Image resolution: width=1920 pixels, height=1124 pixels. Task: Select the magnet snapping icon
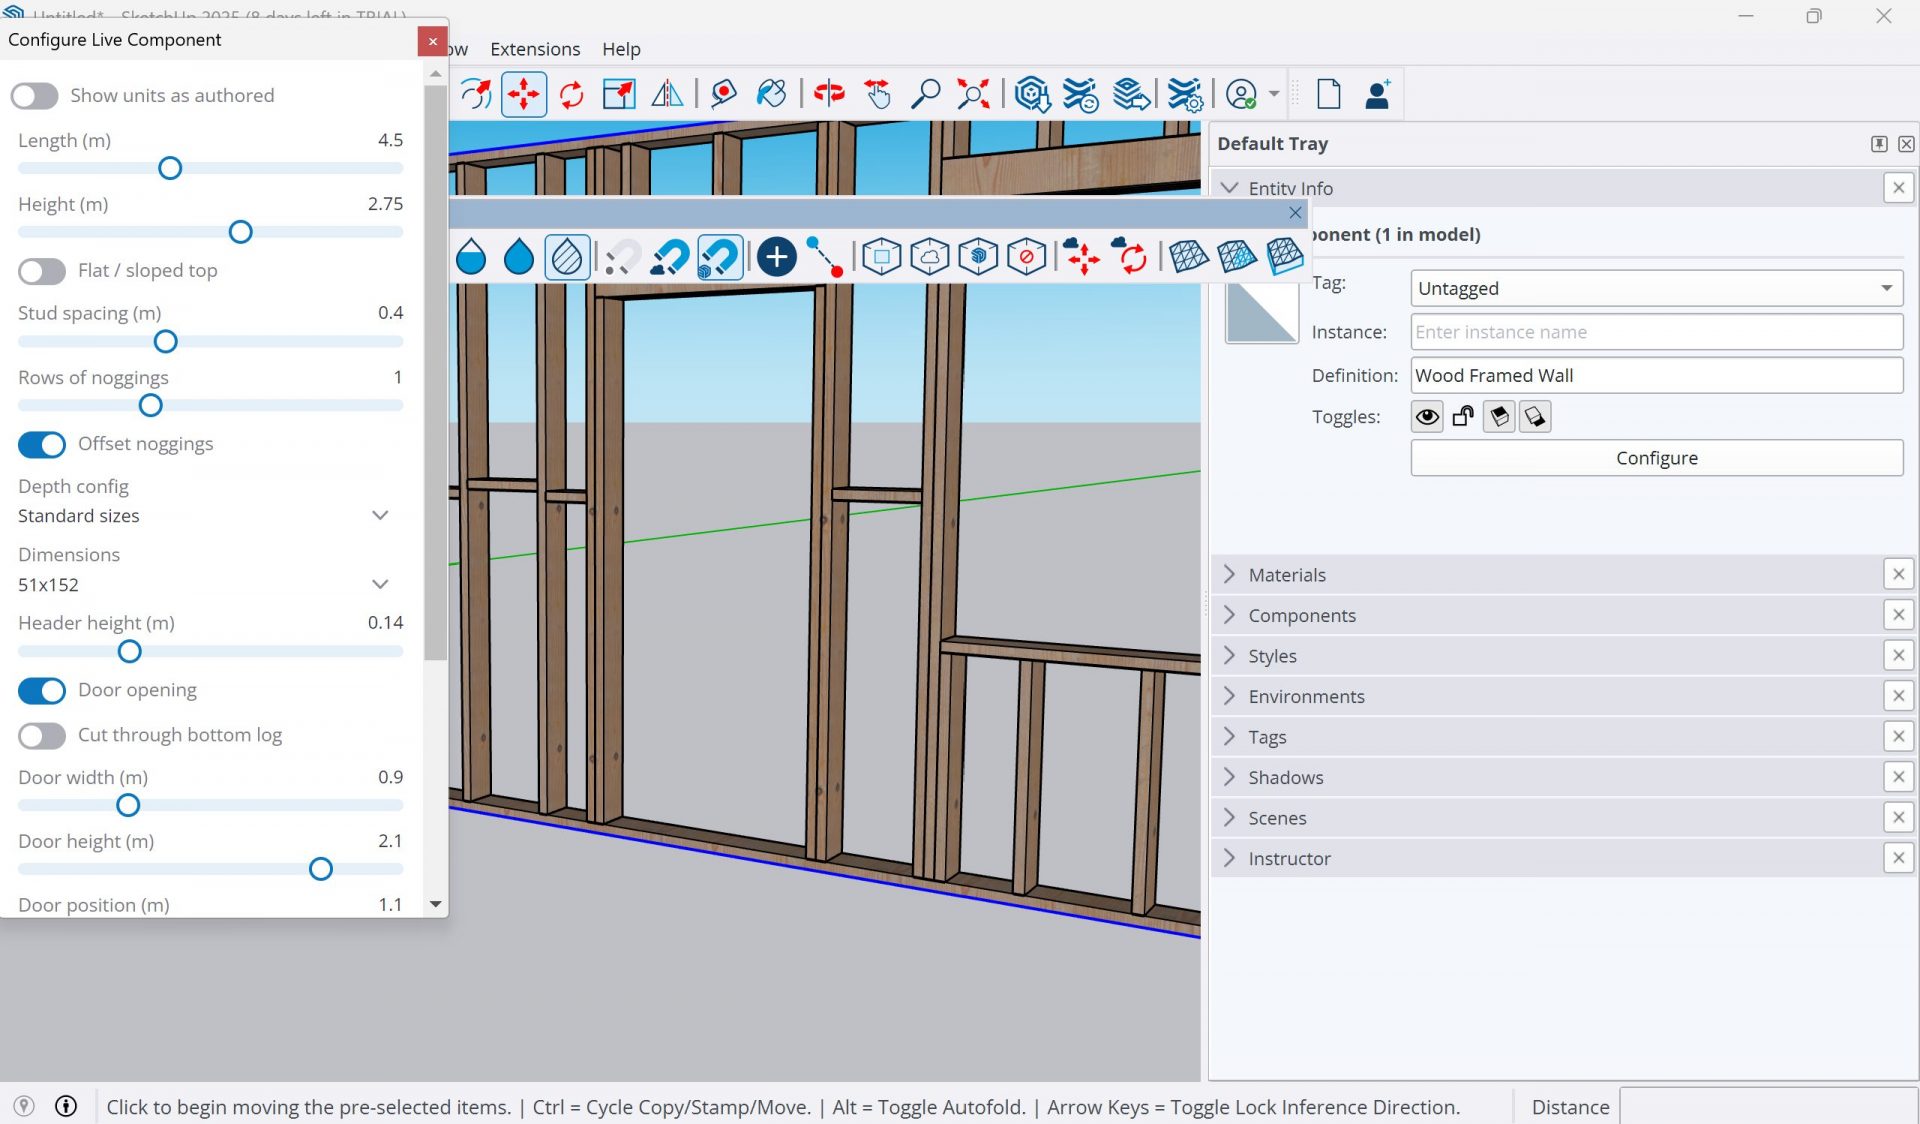click(720, 256)
